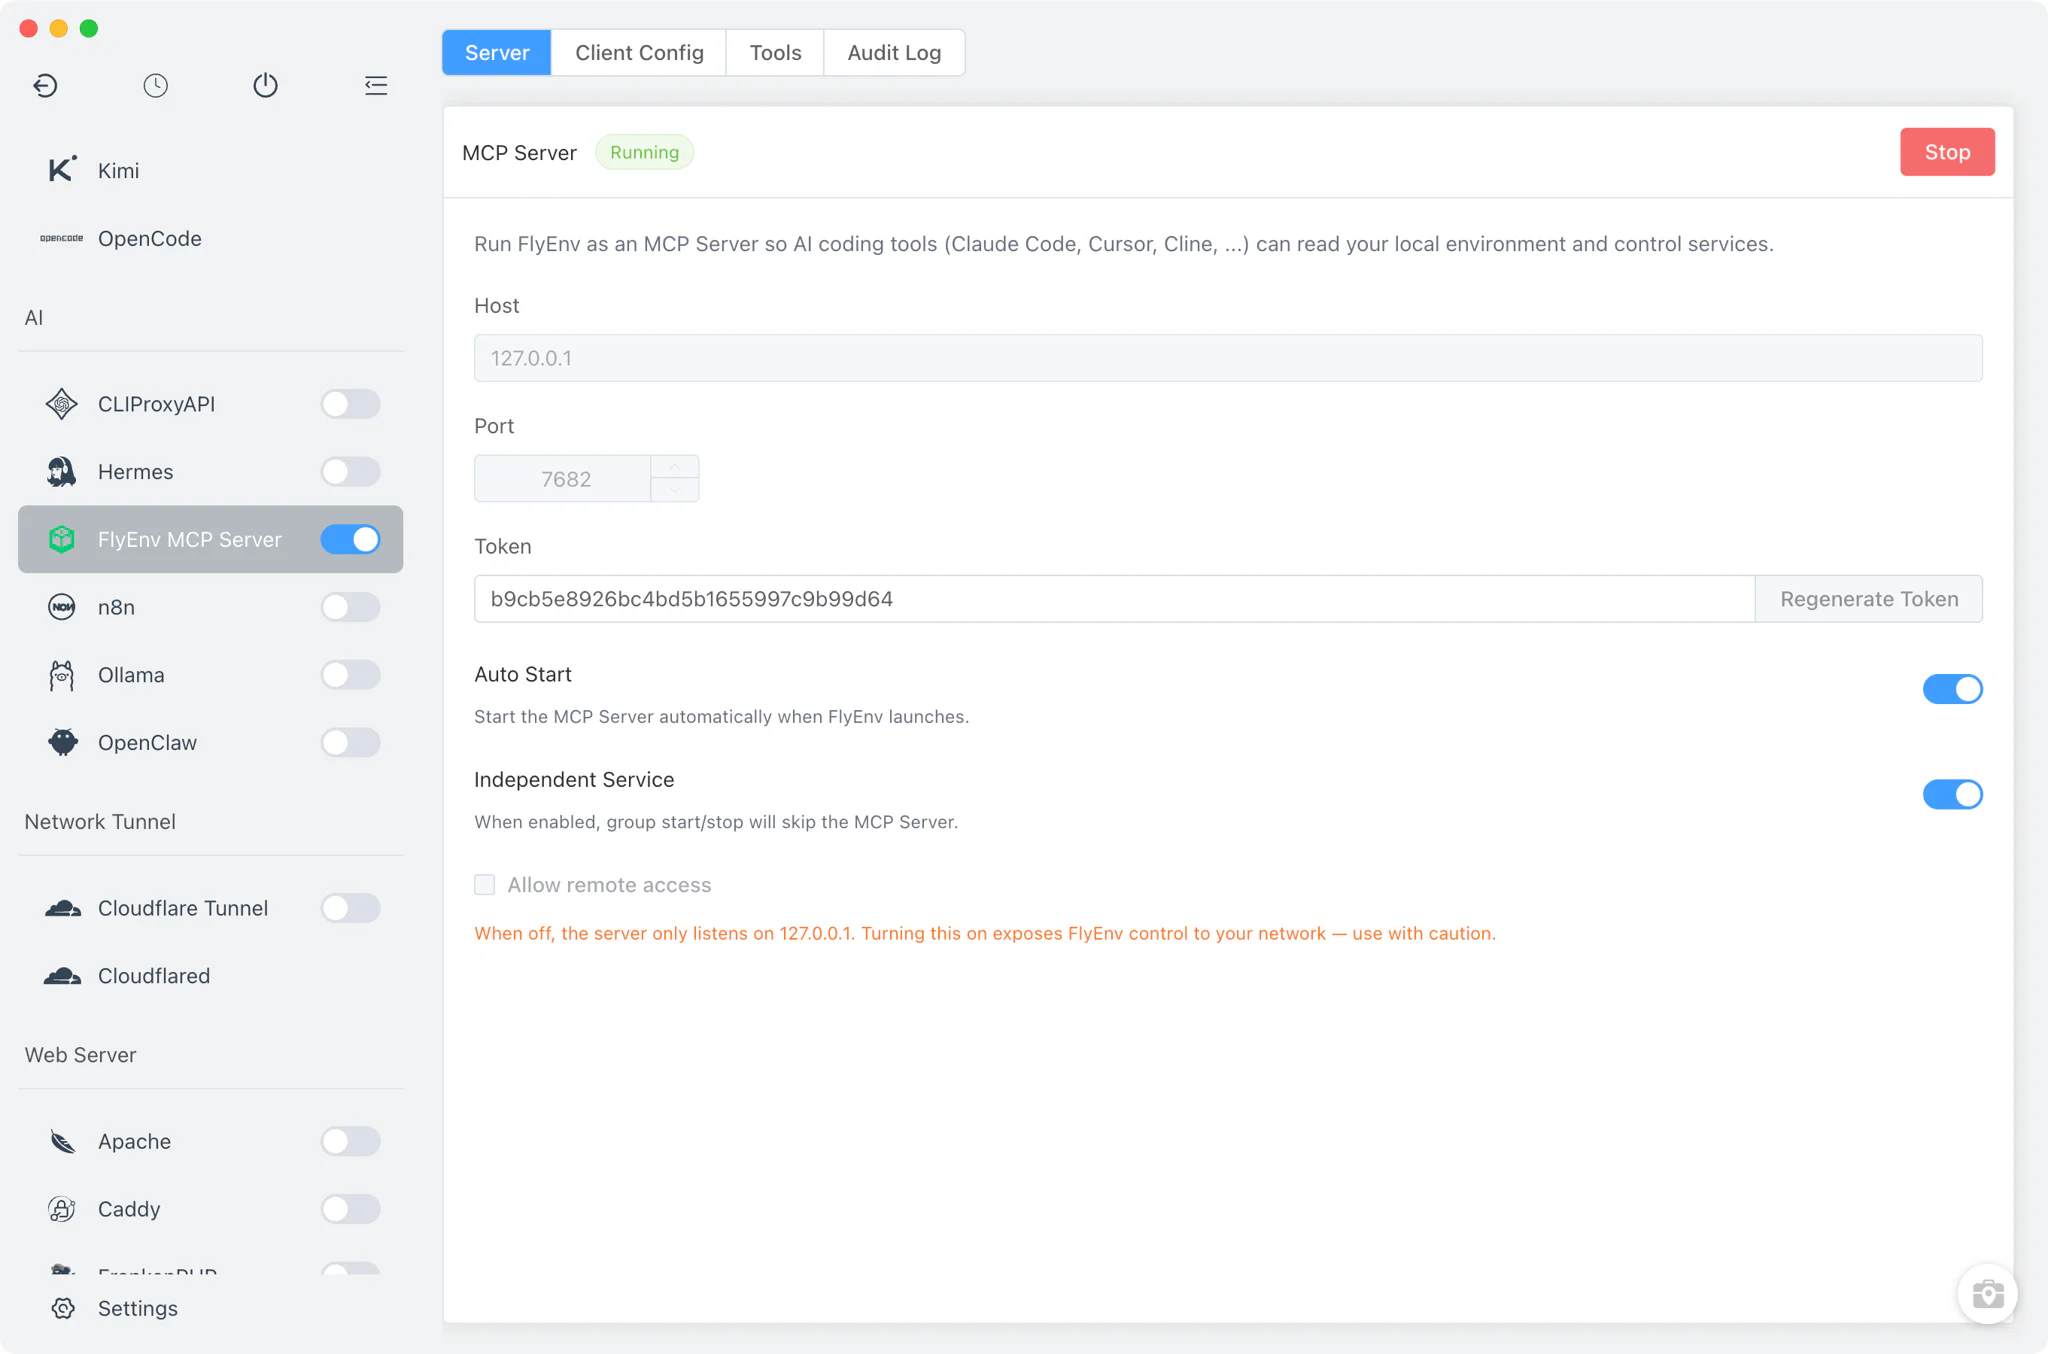This screenshot has width=2048, height=1354.
Task: Click the n8n icon
Action: [62, 607]
